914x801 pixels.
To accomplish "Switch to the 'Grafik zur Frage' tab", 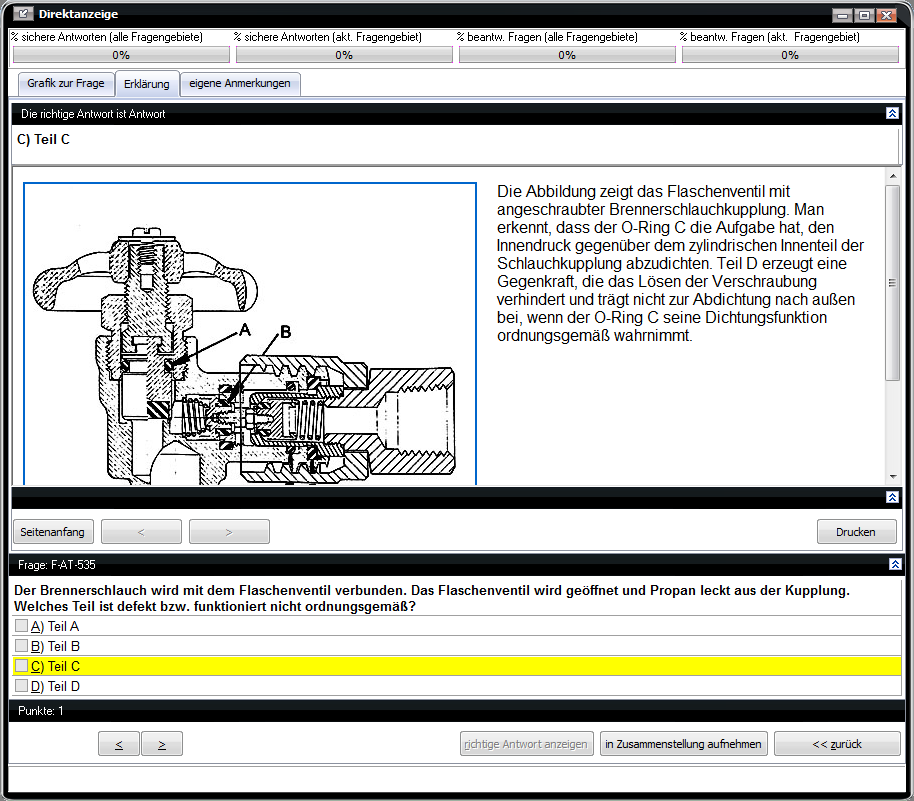I will [66, 83].
